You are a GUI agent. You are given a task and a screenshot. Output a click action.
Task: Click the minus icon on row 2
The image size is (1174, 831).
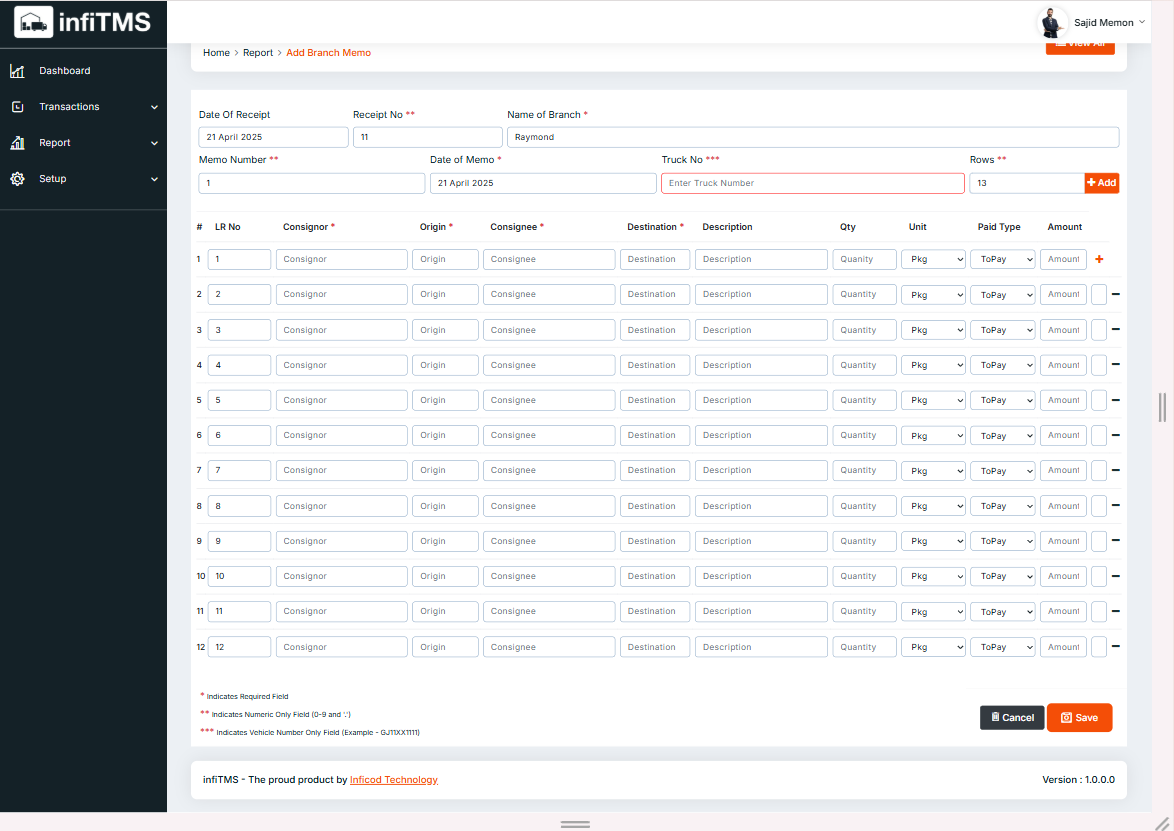coord(1115,294)
